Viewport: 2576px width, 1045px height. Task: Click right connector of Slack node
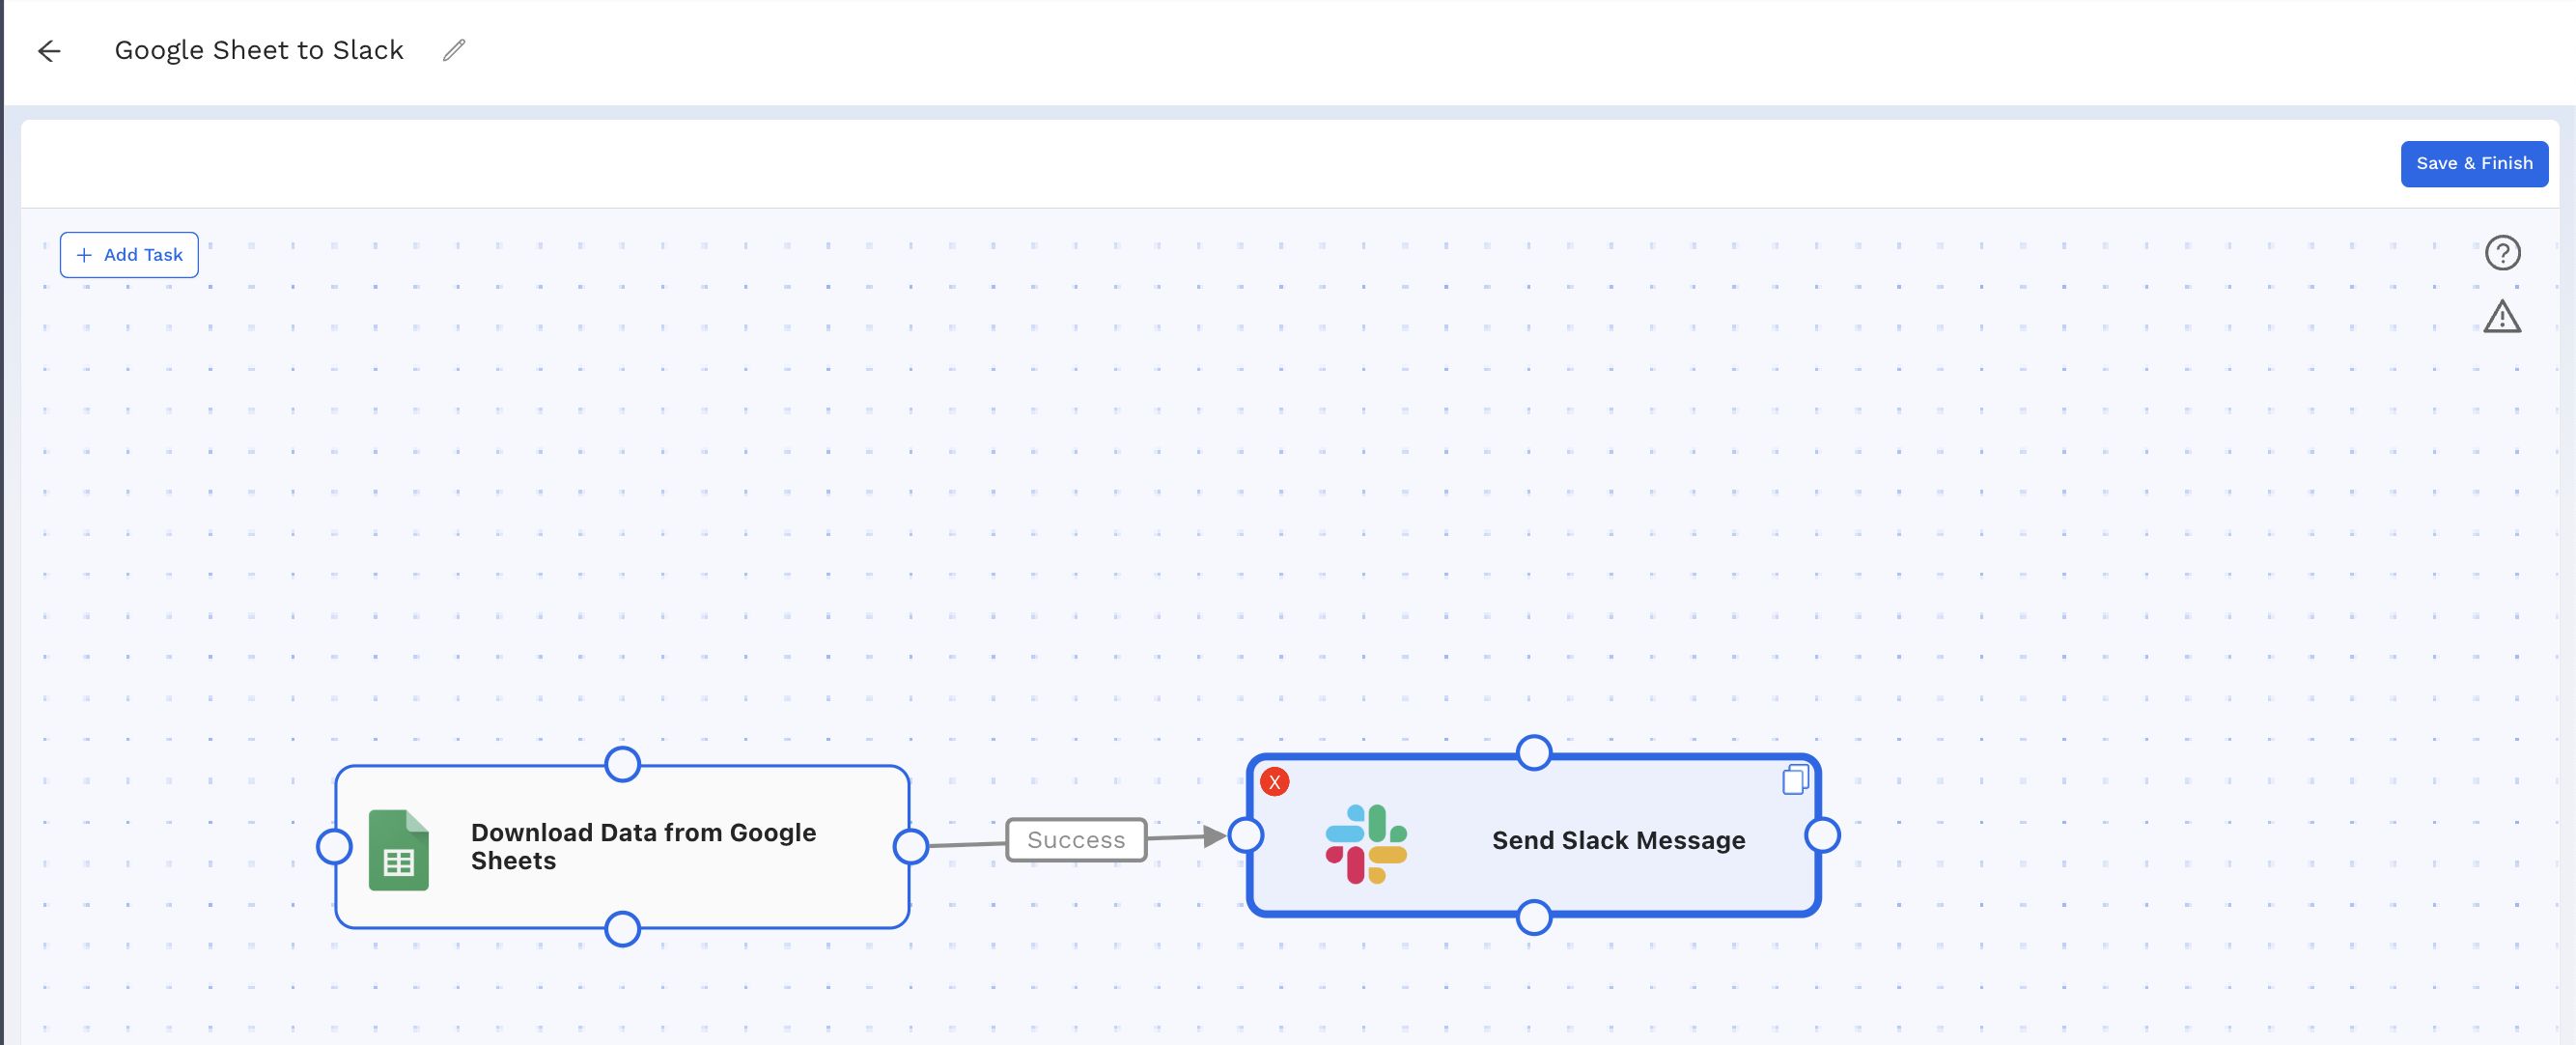tap(1822, 835)
